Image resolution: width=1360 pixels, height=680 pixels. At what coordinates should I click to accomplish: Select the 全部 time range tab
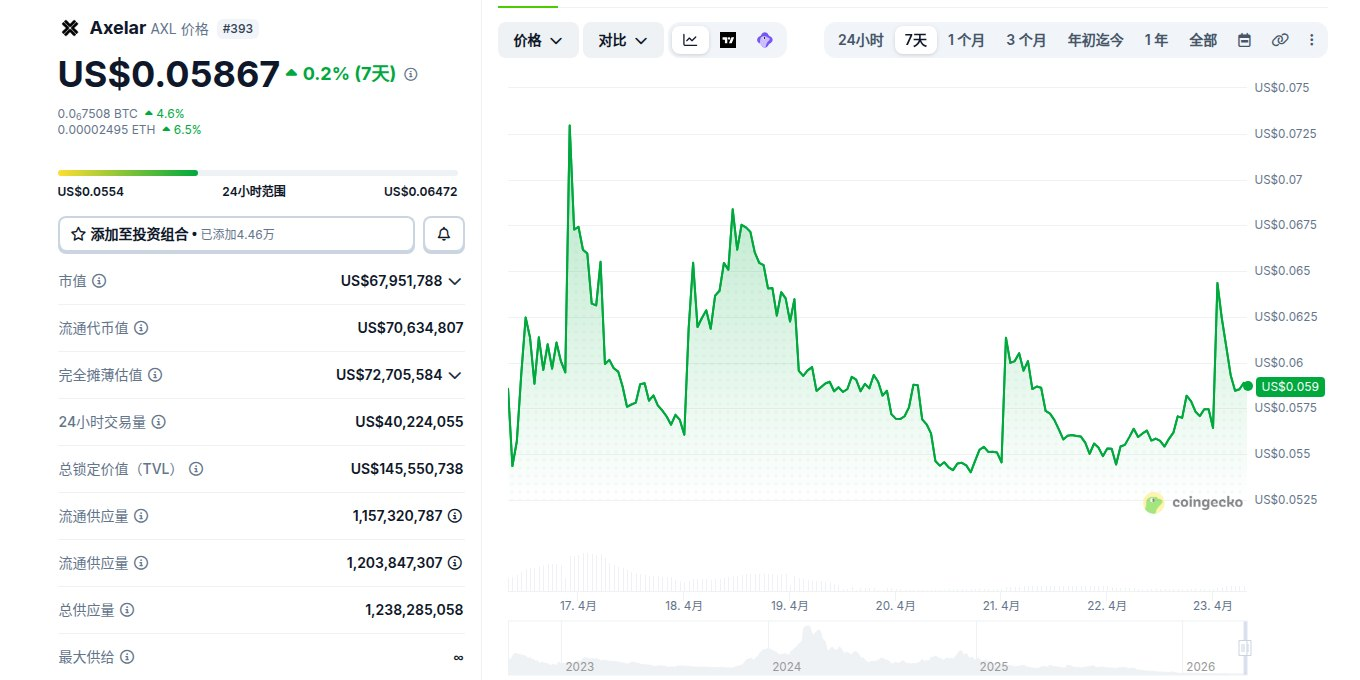(1203, 40)
